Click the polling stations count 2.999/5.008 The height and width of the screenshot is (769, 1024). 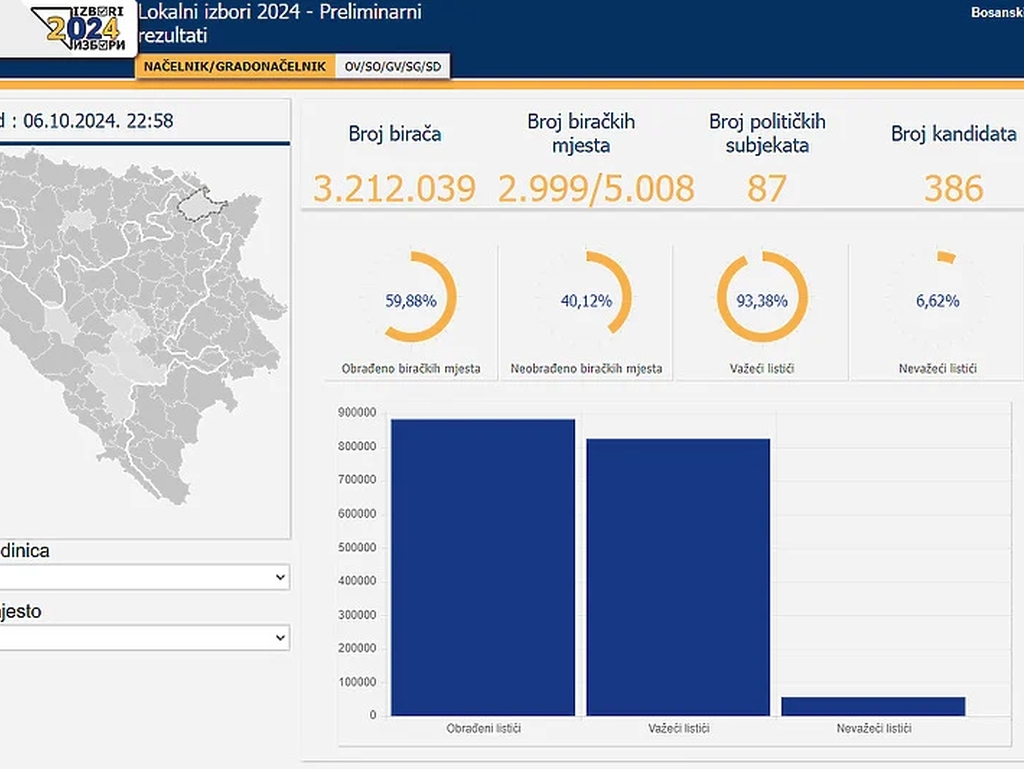pyautogui.click(x=596, y=188)
